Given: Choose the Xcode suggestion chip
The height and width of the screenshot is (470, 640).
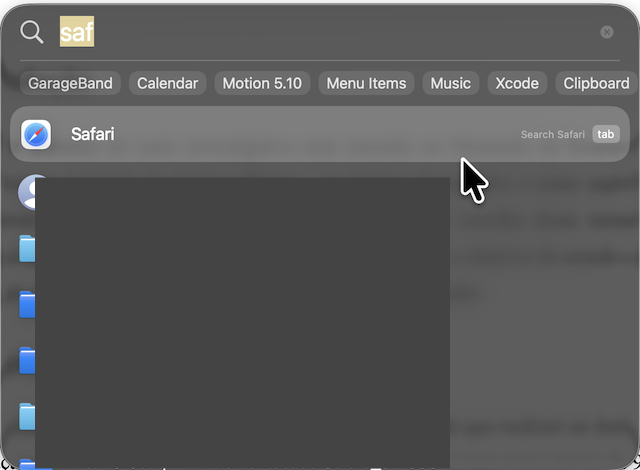Looking at the screenshot, I should point(517,83).
